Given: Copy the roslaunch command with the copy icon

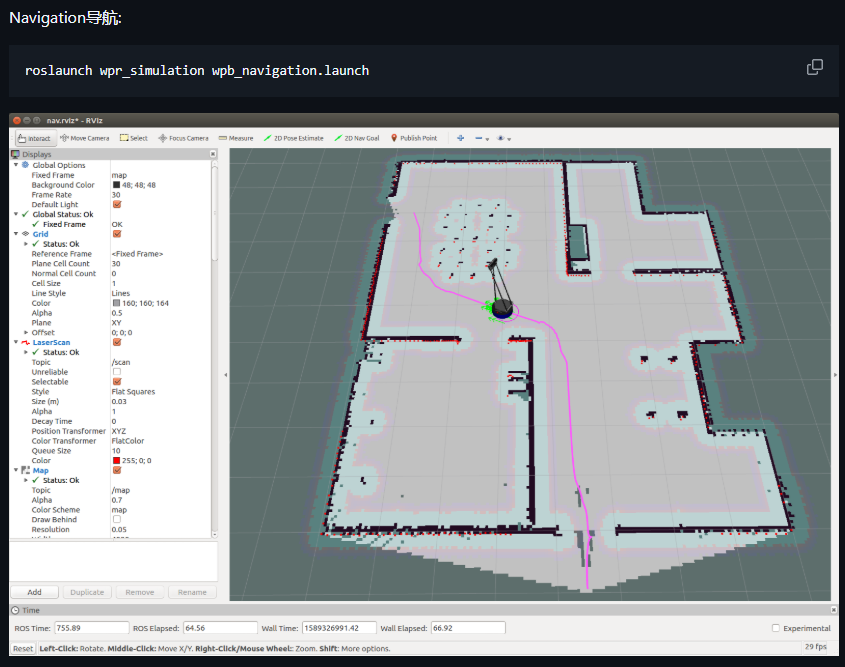Looking at the screenshot, I should coord(814,67).
